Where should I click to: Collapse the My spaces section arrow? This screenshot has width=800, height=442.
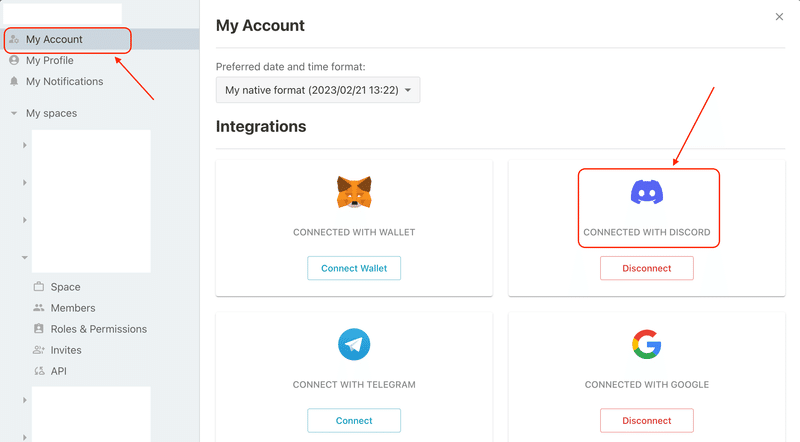[x=14, y=113]
